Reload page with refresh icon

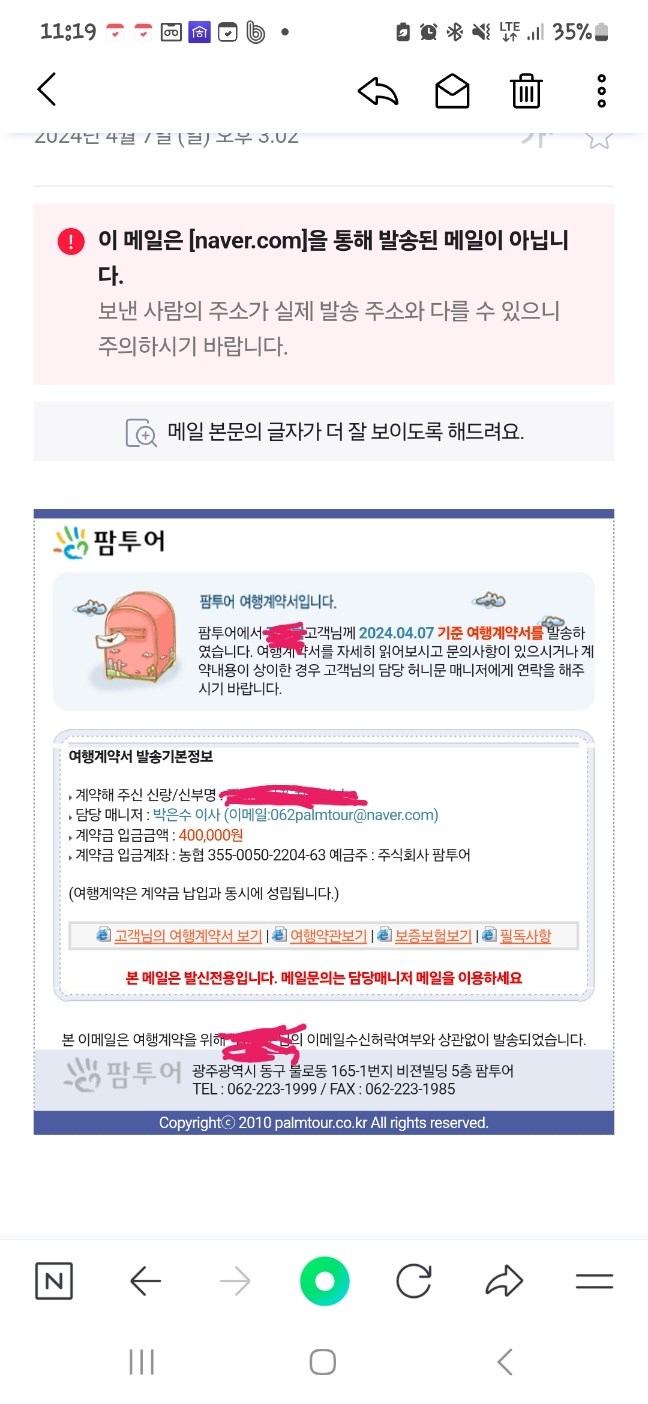tap(413, 1281)
